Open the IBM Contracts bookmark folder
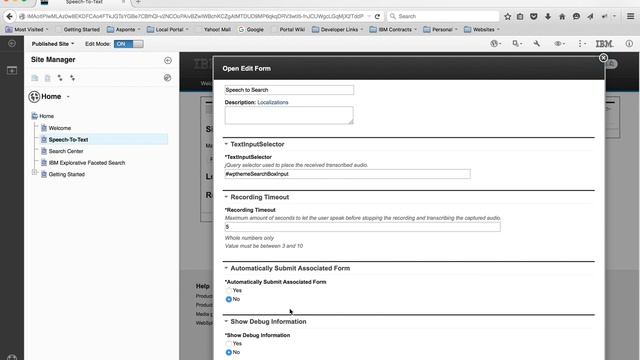640x360 pixels. click(393, 29)
